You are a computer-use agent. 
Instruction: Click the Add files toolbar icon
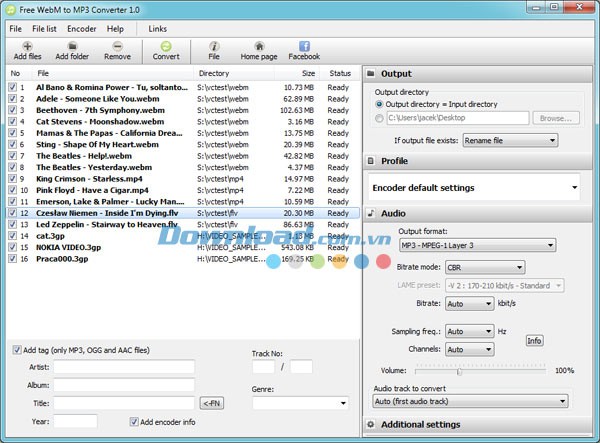[x=27, y=46]
